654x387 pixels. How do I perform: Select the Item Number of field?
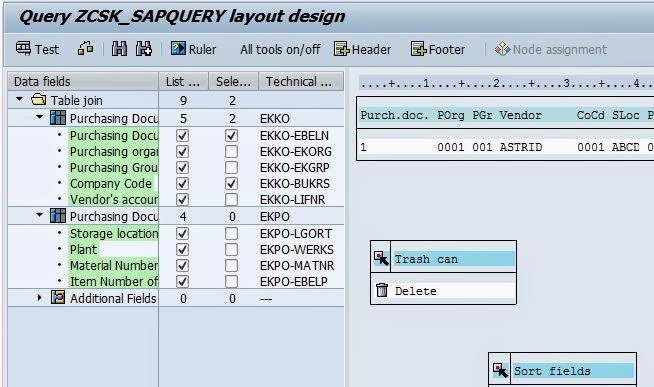tap(113, 281)
